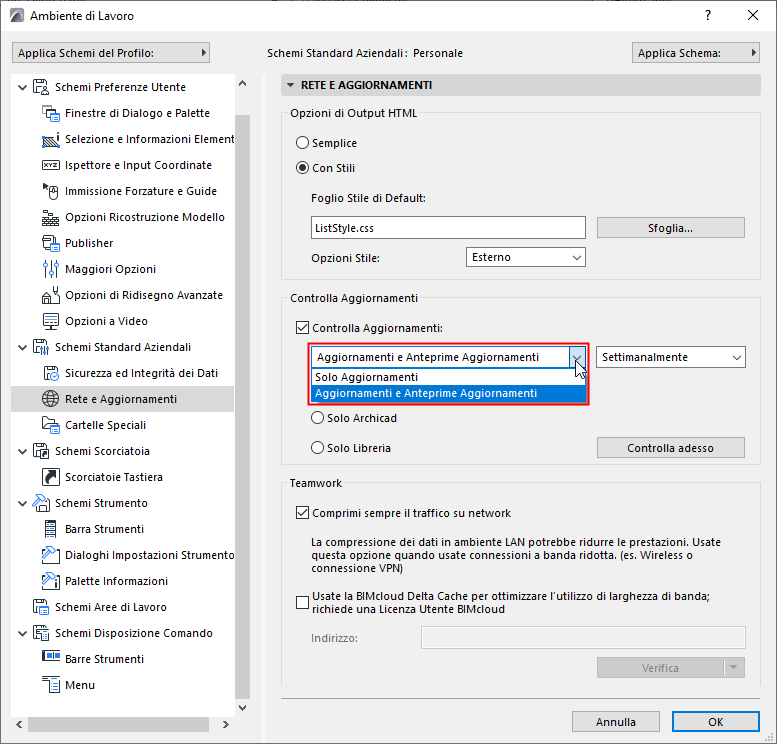Open the Settimanalmente frequency dropdown

(671, 357)
